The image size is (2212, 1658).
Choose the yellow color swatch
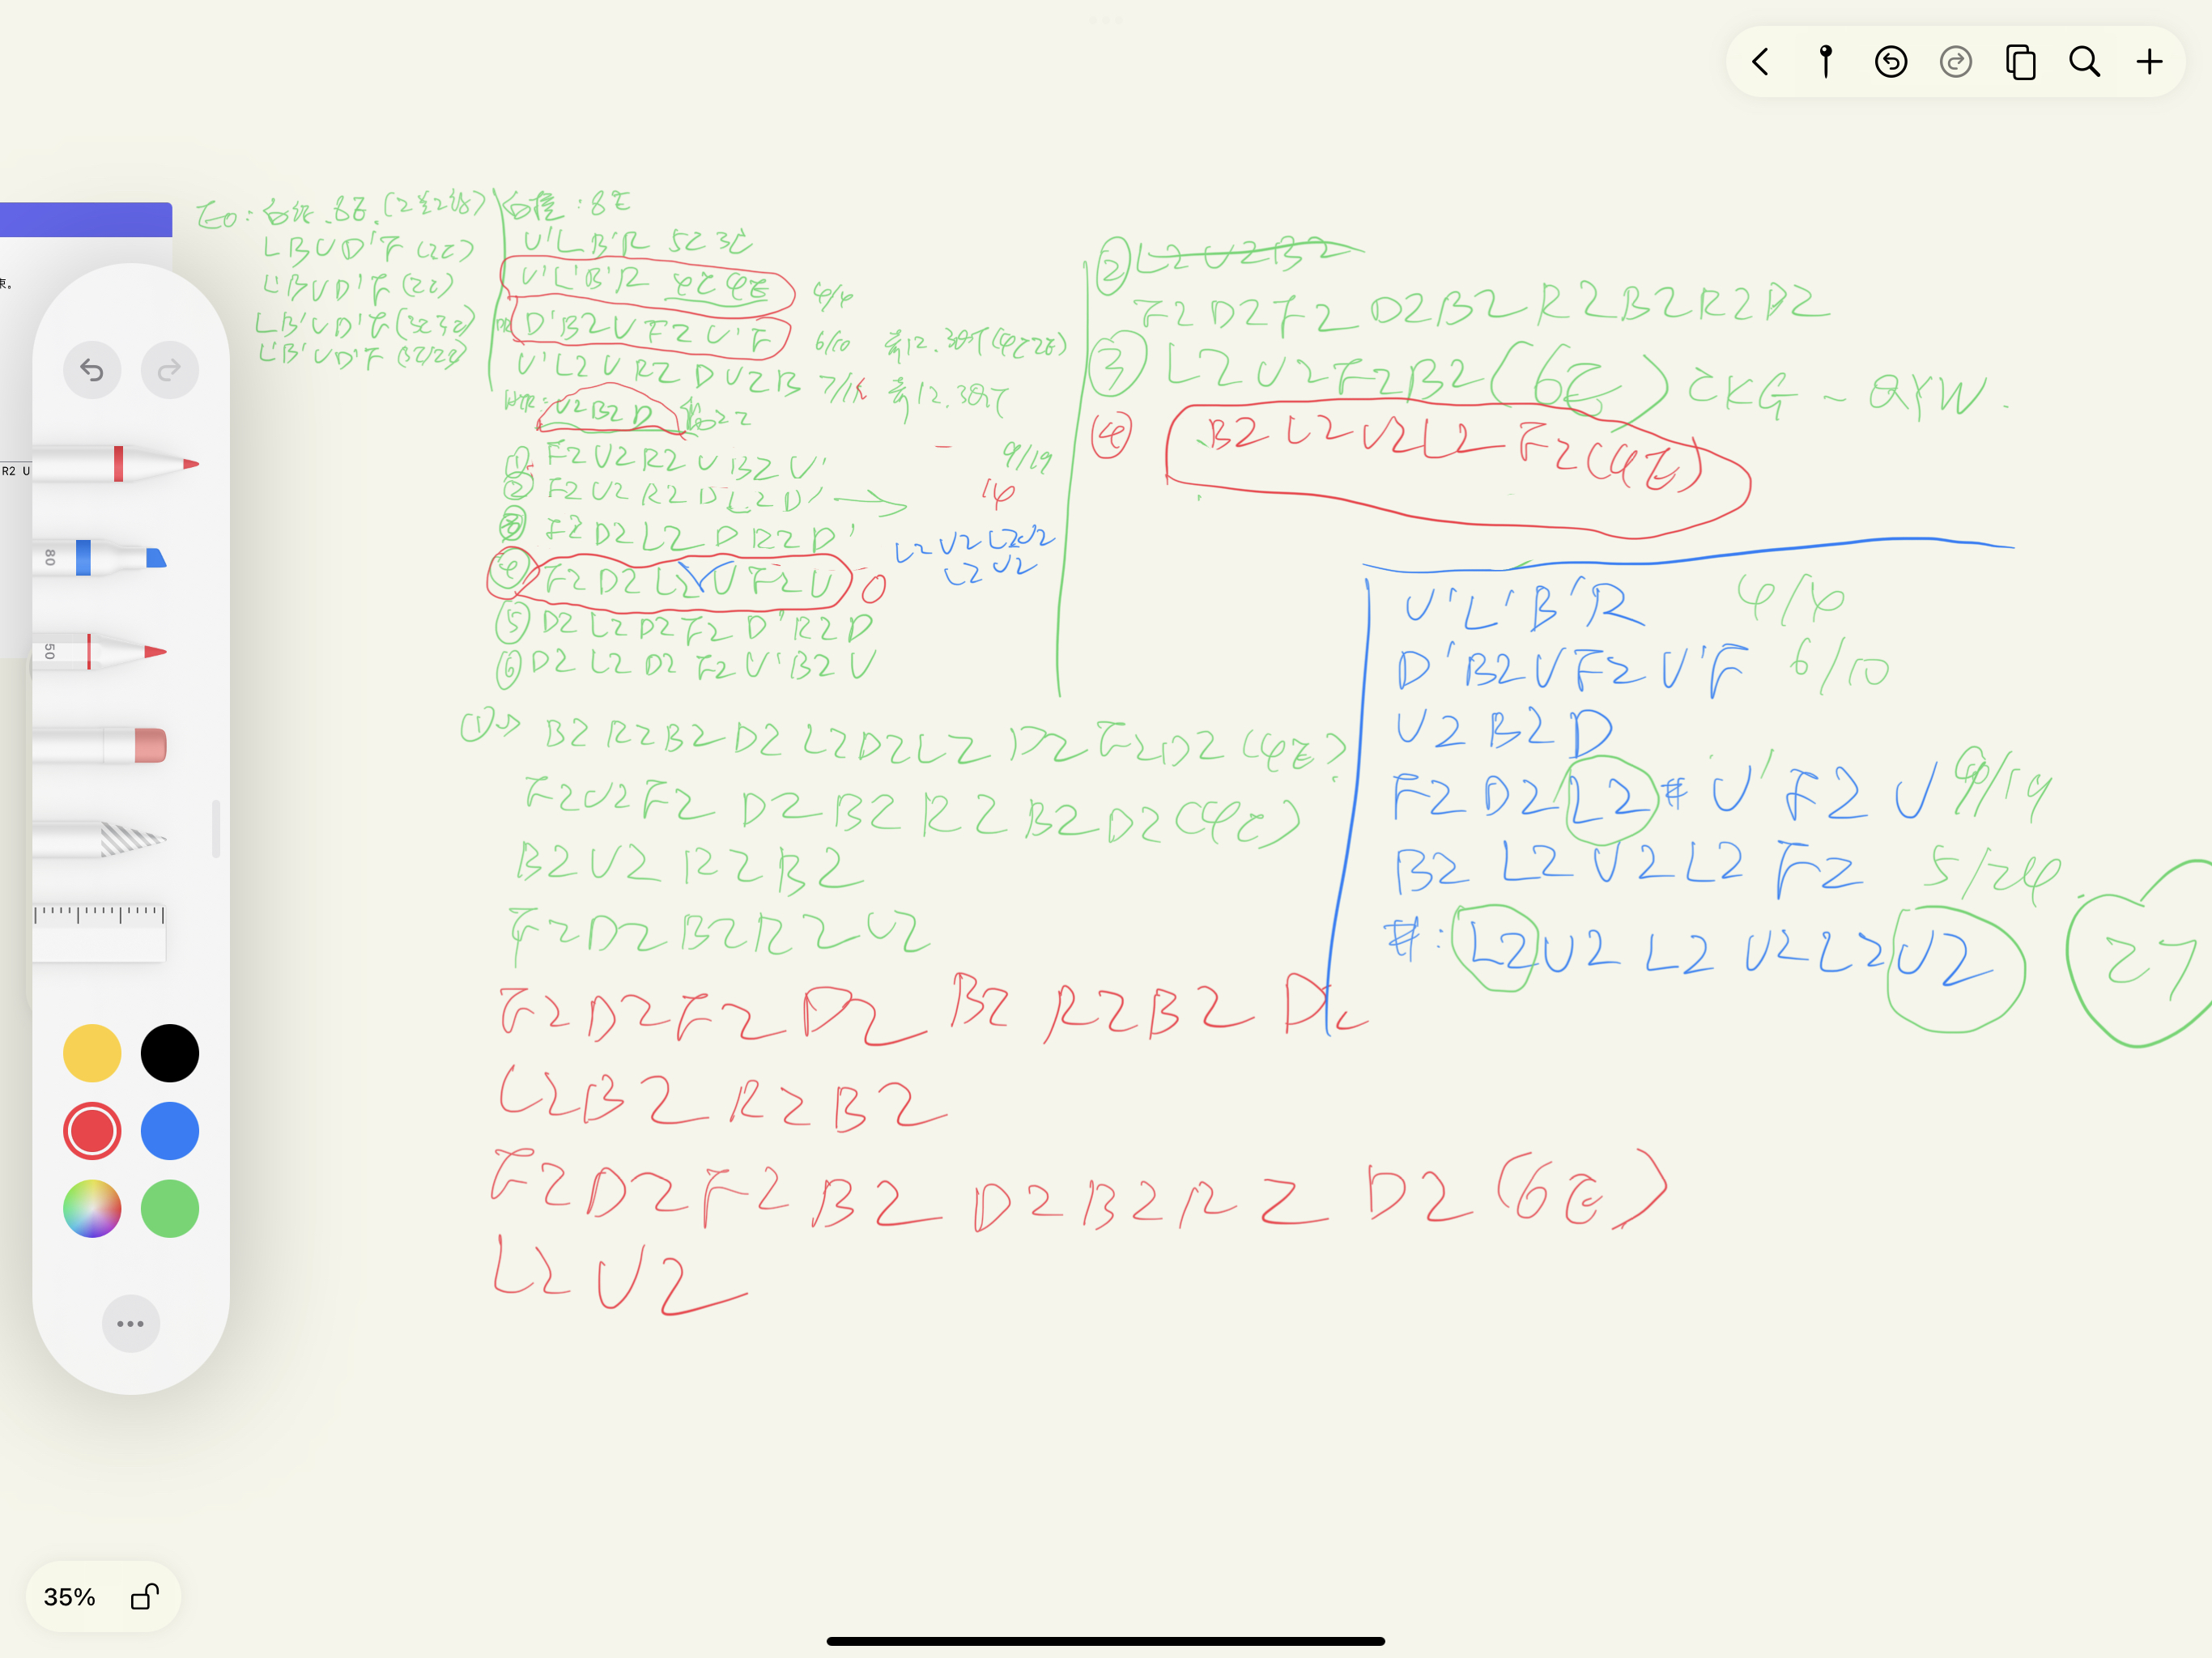click(x=92, y=1053)
